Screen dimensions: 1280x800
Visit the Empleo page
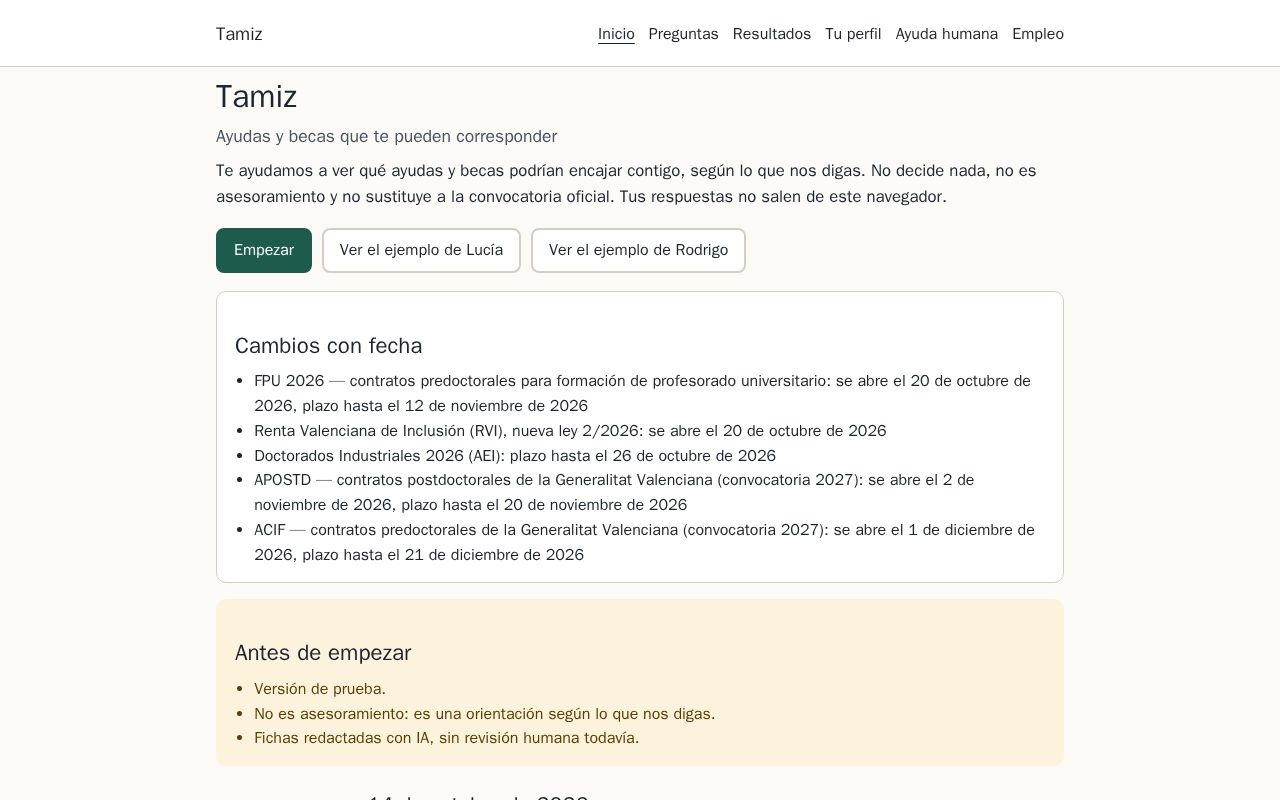(x=1038, y=34)
